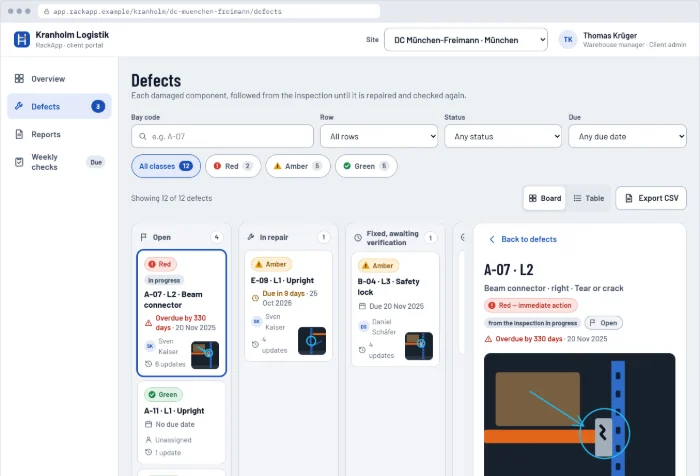Toggle the Red class filter chip
The image size is (700, 476).
click(x=233, y=166)
